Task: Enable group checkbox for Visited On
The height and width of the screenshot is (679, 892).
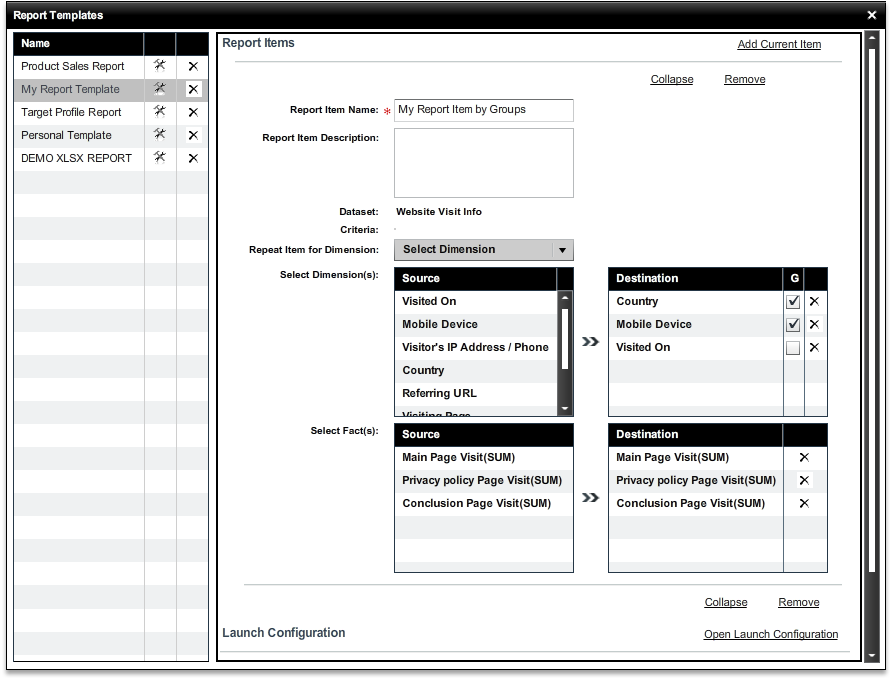Action: [793, 348]
